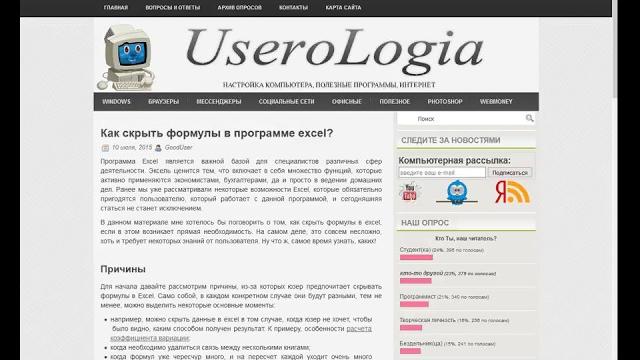Select PHOTOSHOP in the category bar
Image resolution: width=640 pixels, height=360 pixels.
click(445, 102)
